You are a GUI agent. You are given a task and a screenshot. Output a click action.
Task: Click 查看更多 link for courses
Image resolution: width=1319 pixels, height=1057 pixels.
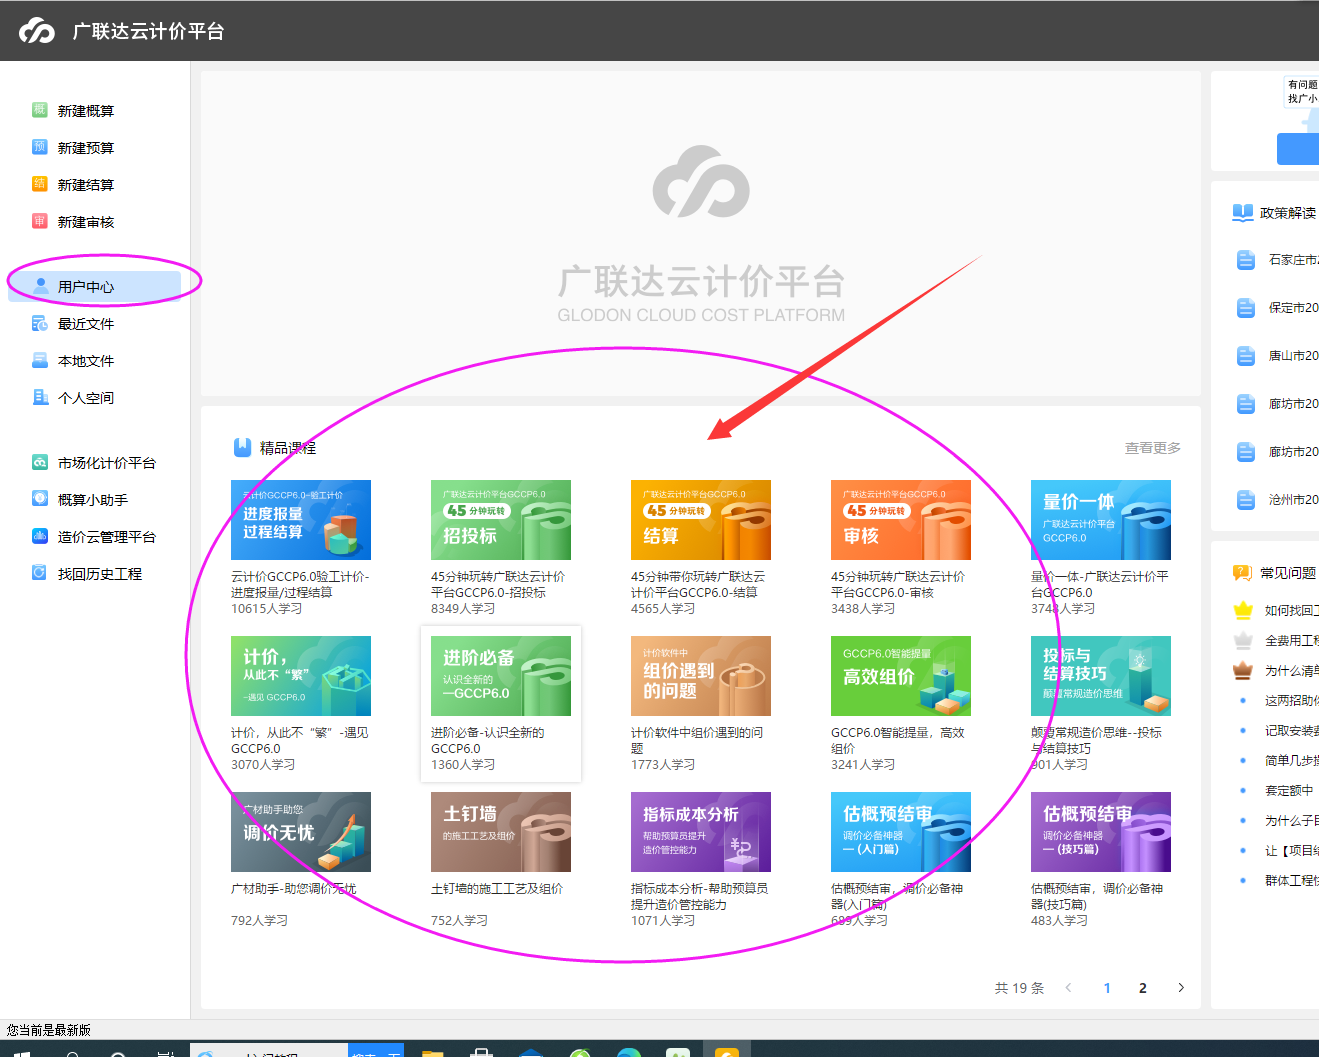[1153, 448]
